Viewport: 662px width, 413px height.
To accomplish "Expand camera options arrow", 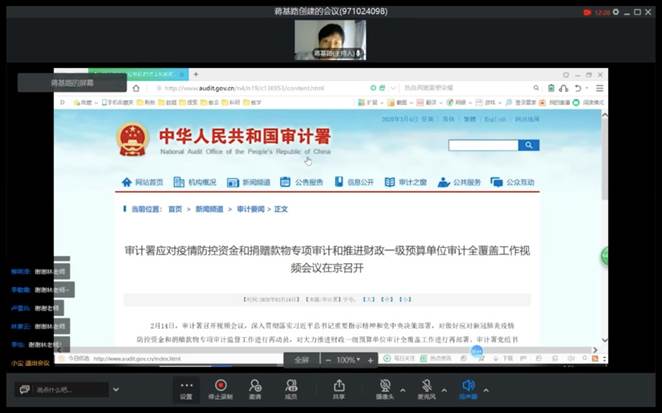I will (404, 384).
